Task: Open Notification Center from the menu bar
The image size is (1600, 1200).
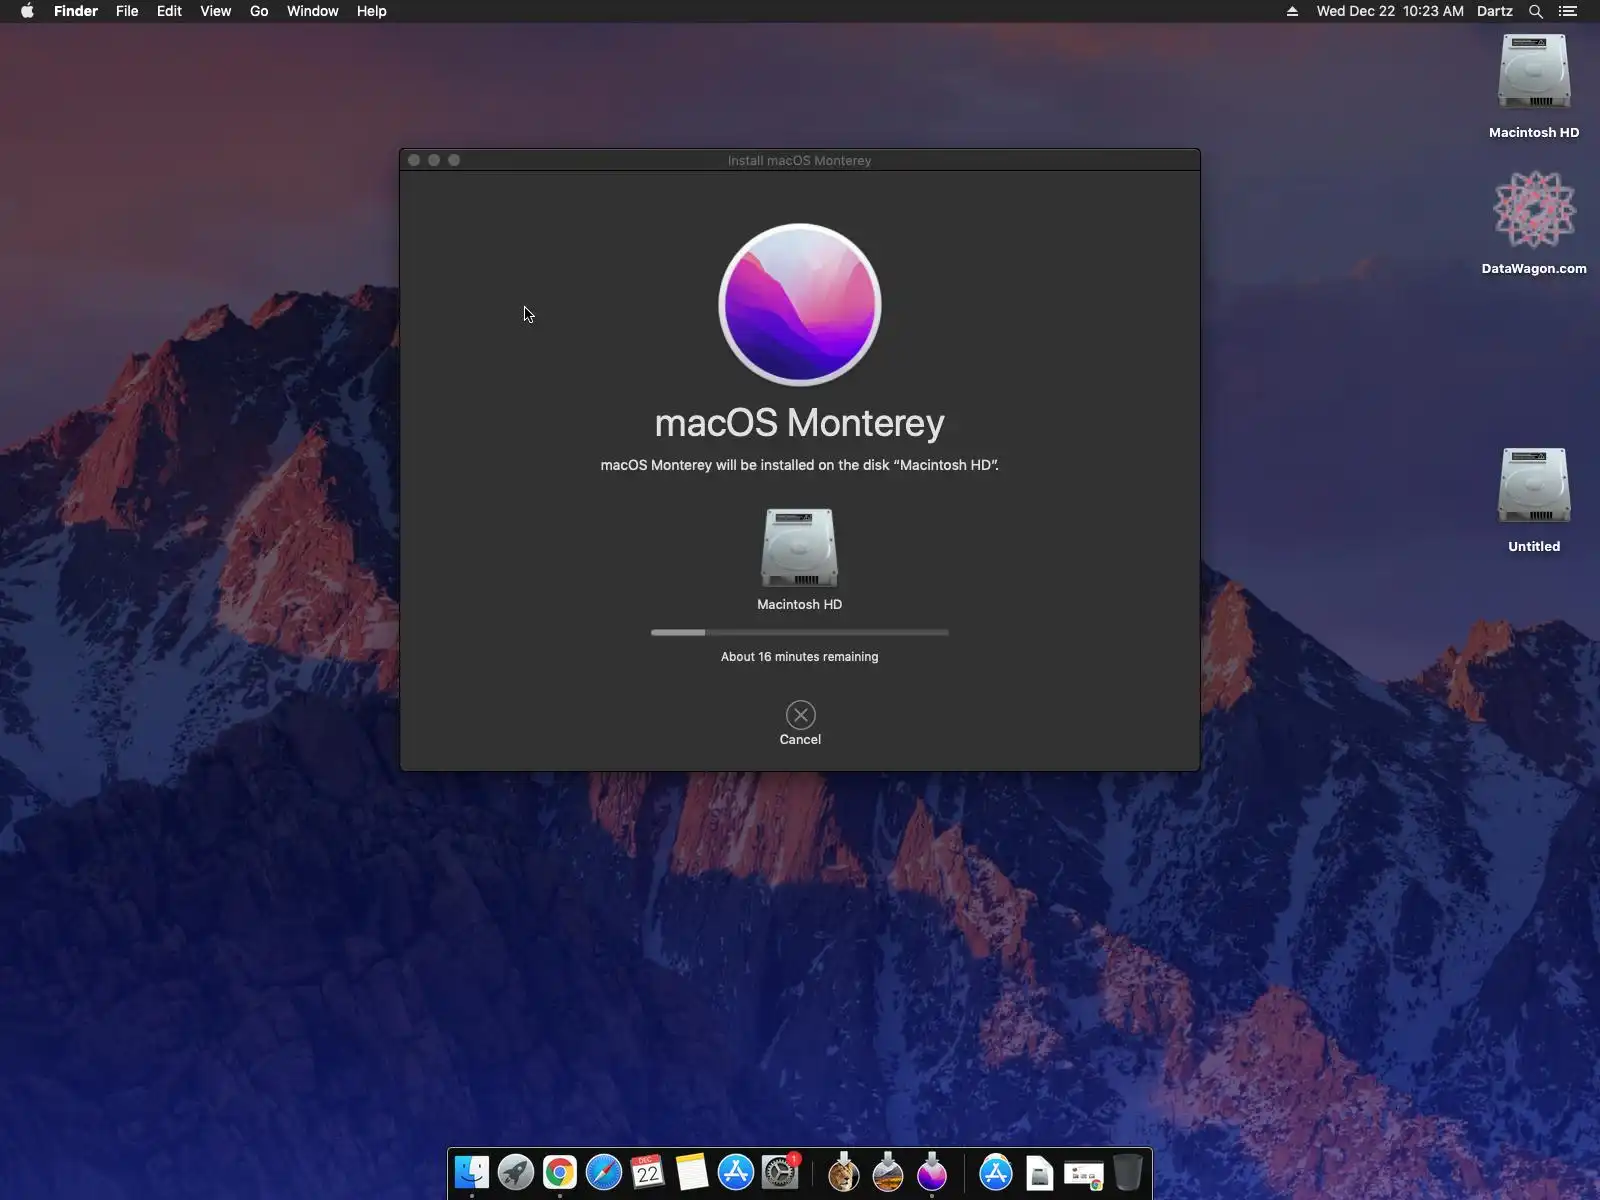Action: click(1568, 11)
